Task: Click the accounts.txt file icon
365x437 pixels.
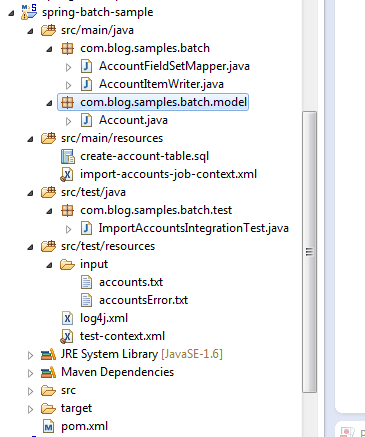Action: 86,282
